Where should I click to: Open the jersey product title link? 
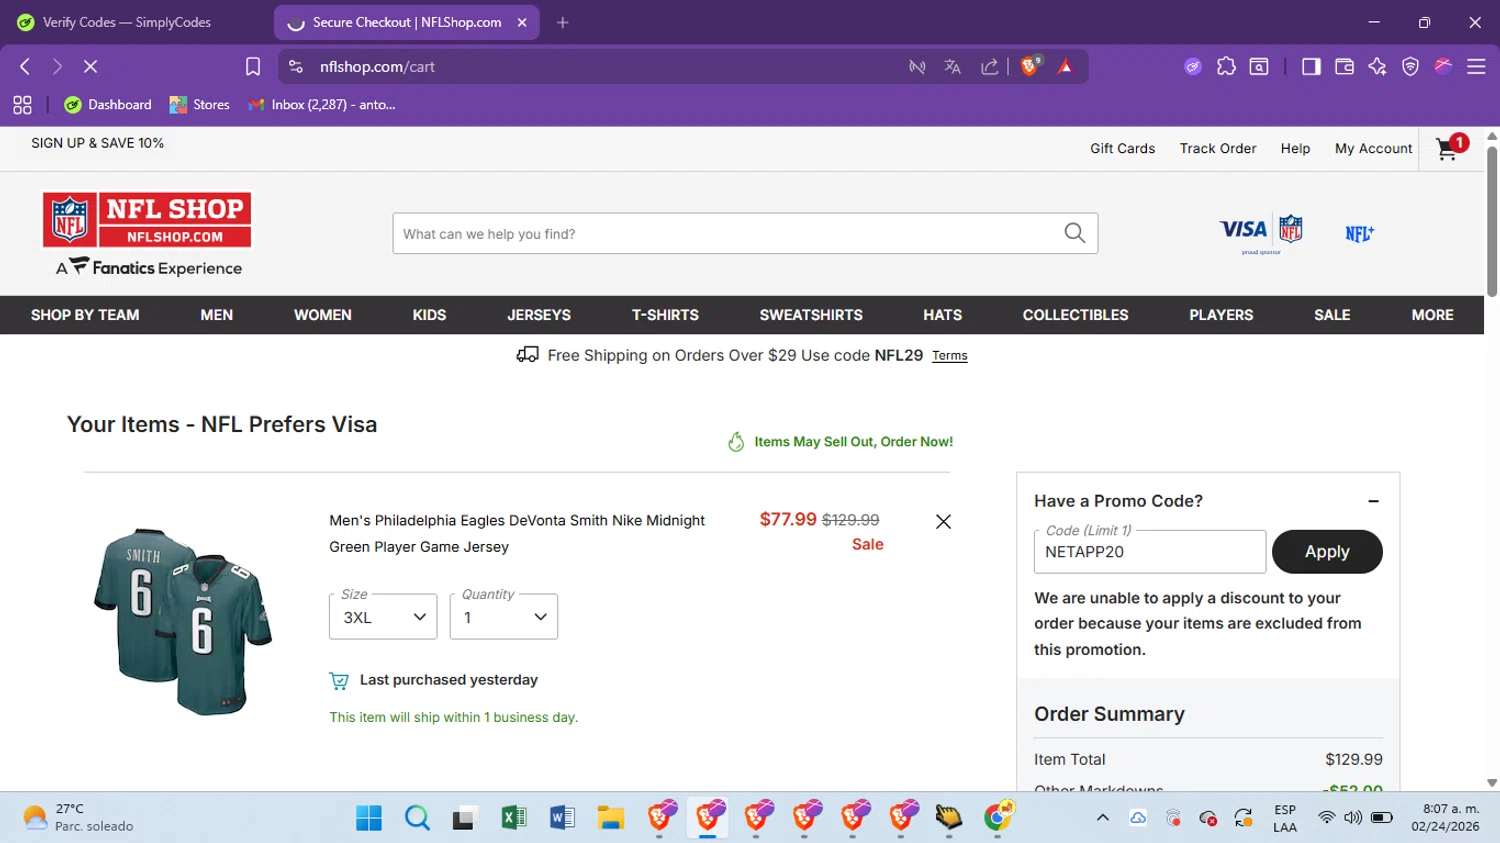(x=517, y=534)
